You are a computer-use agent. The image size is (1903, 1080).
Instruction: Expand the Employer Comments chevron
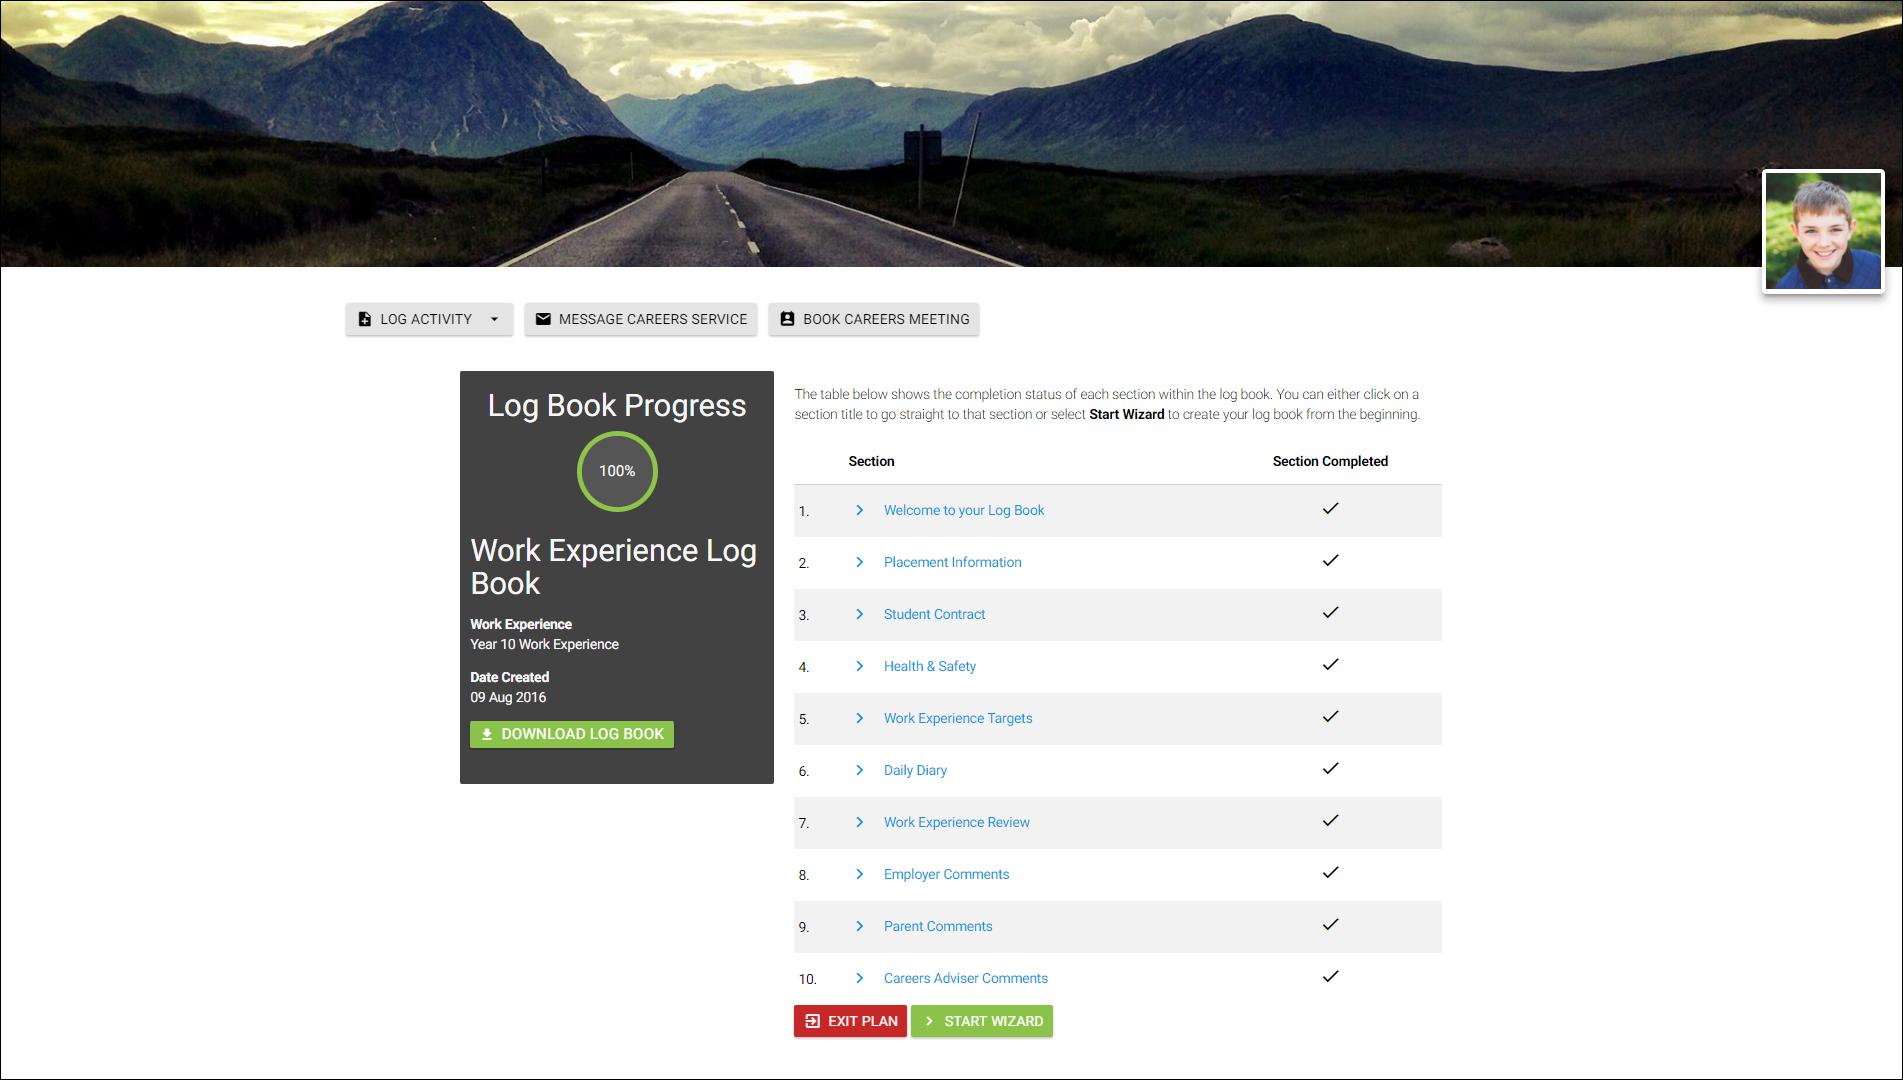pos(859,874)
